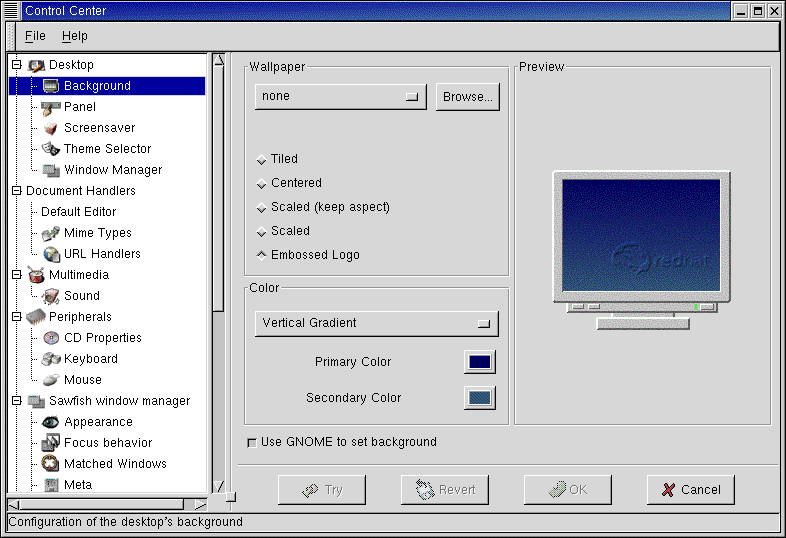
Task: Open the File menu
Action: (x=35, y=36)
